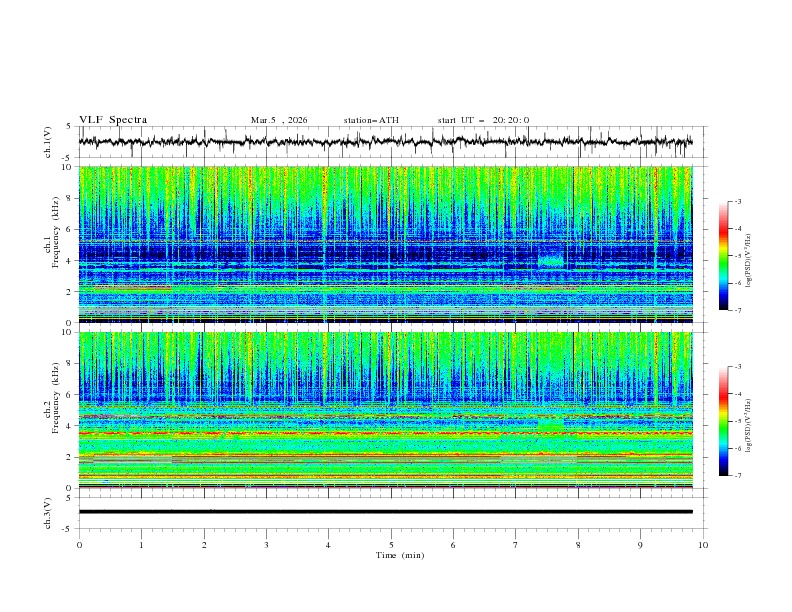Click the "VLF Spectra" title text
The height and width of the screenshot is (612, 792).
coord(113,120)
